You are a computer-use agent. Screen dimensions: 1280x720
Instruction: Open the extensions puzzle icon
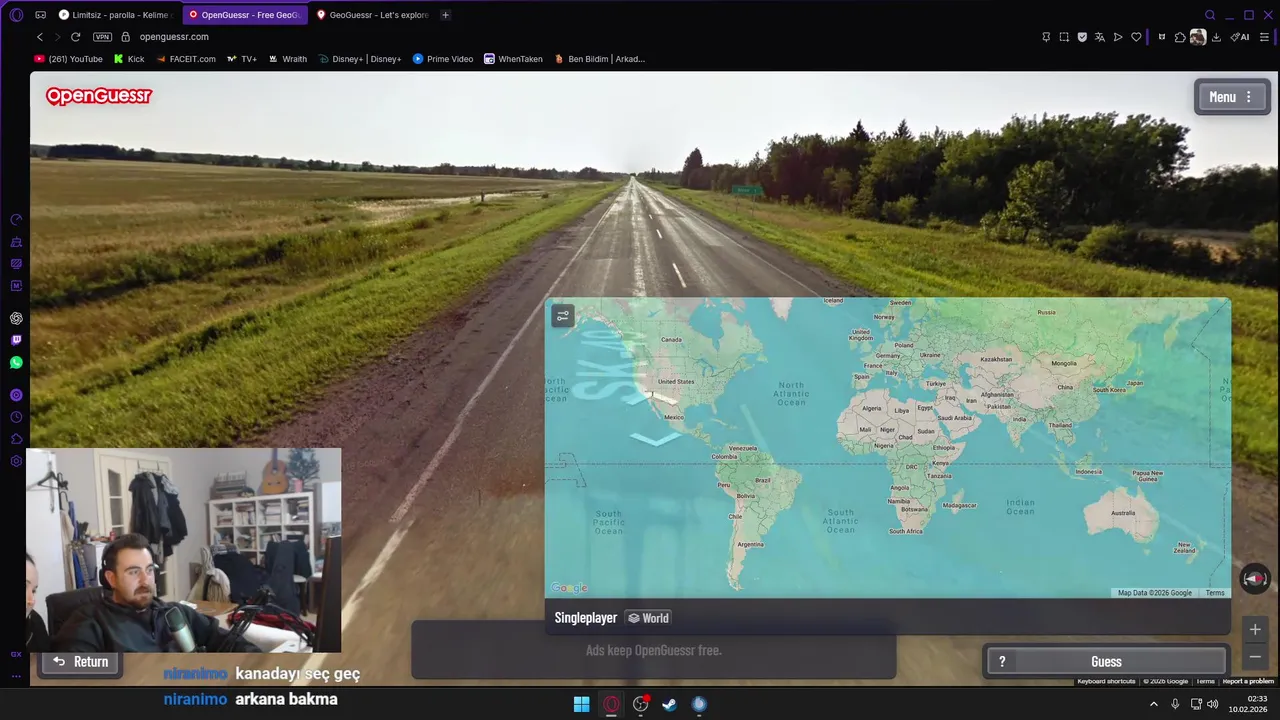pos(1180,37)
